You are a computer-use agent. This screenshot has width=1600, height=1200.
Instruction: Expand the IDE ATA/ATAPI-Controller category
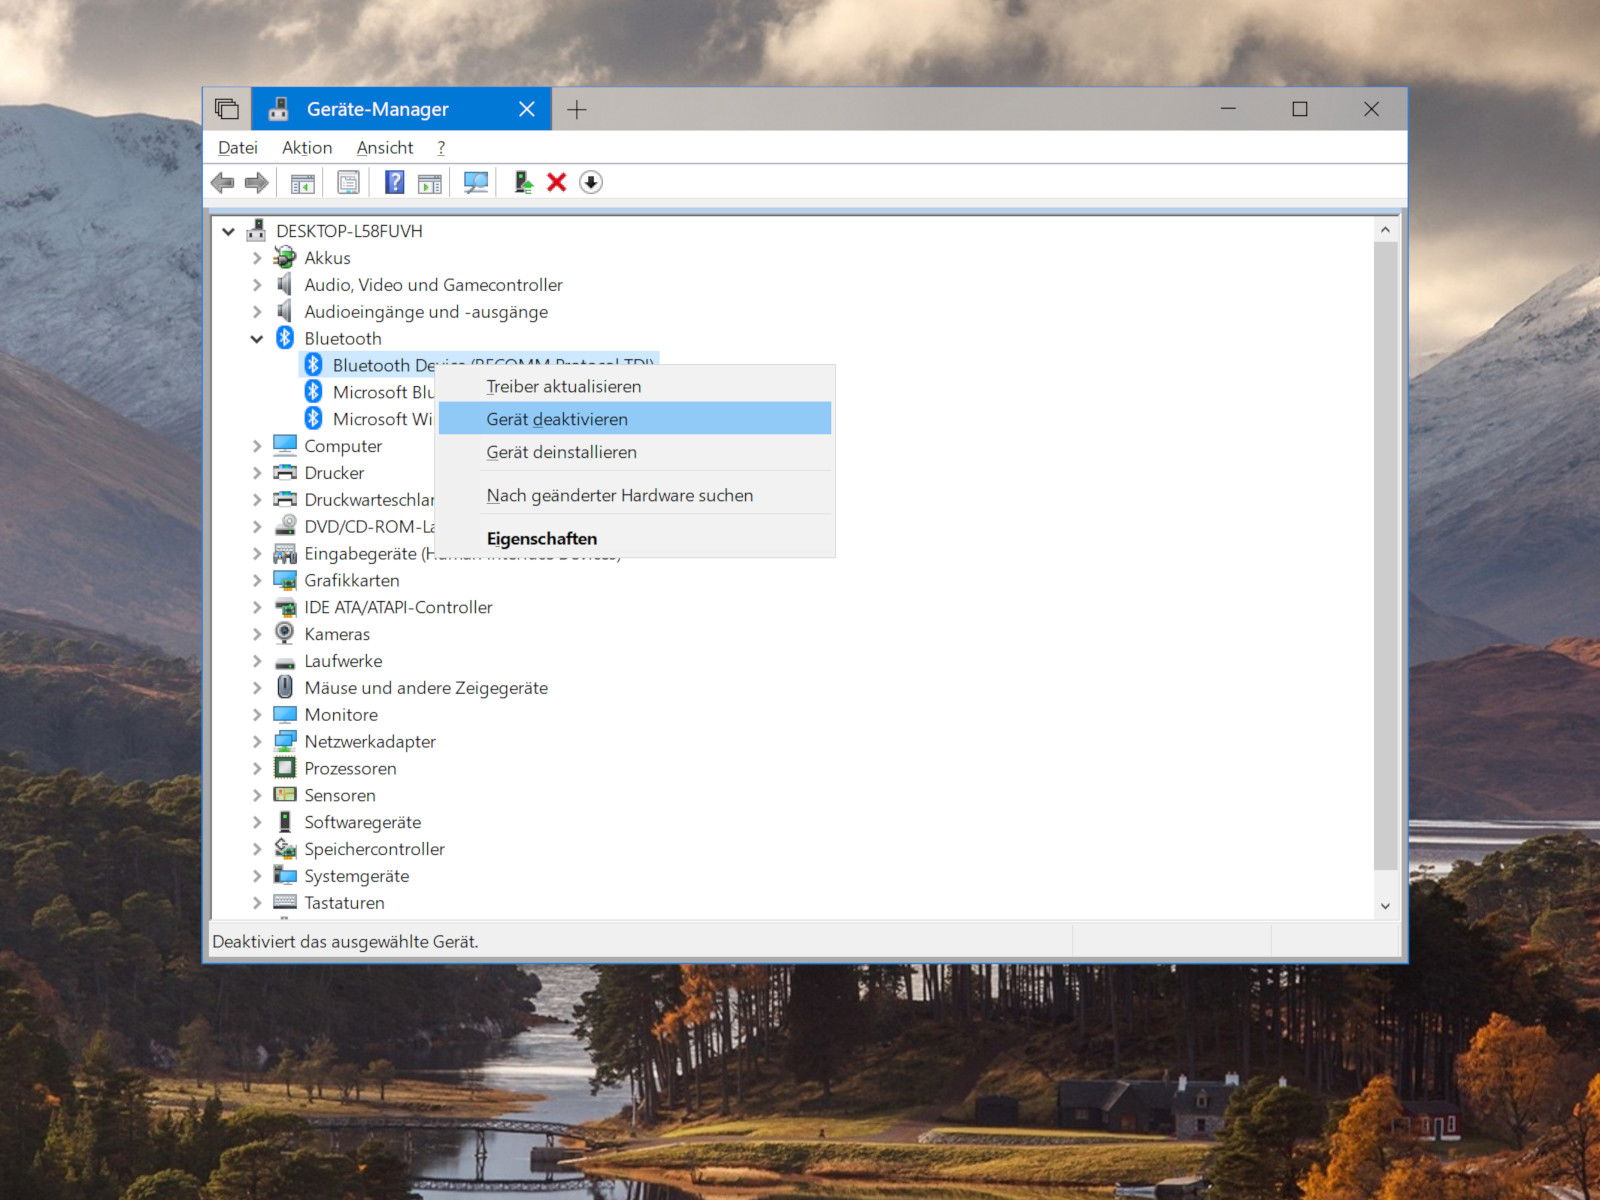click(257, 607)
